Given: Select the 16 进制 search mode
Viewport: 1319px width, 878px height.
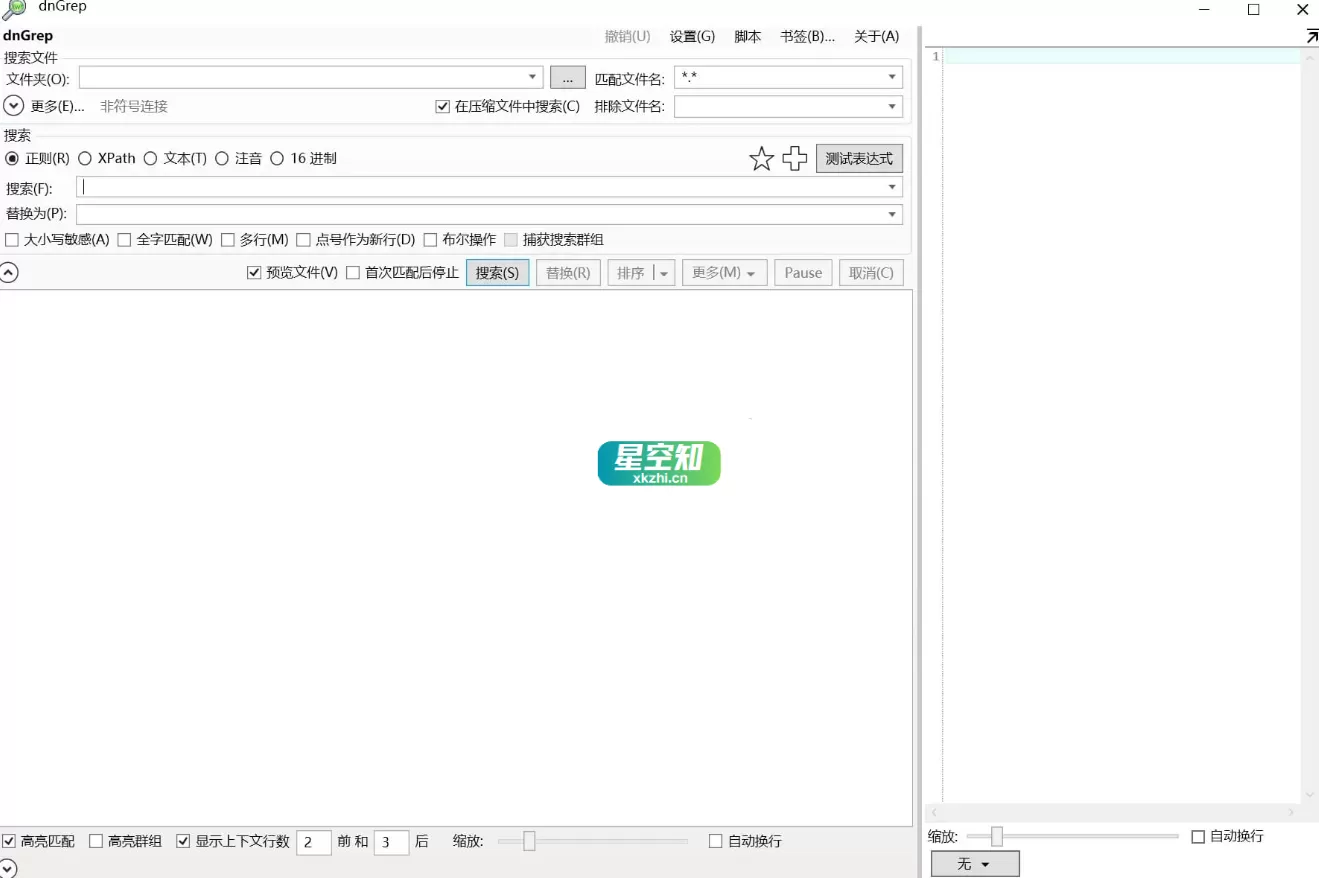Looking at the screenshot, I should click(x=277, y=158).
